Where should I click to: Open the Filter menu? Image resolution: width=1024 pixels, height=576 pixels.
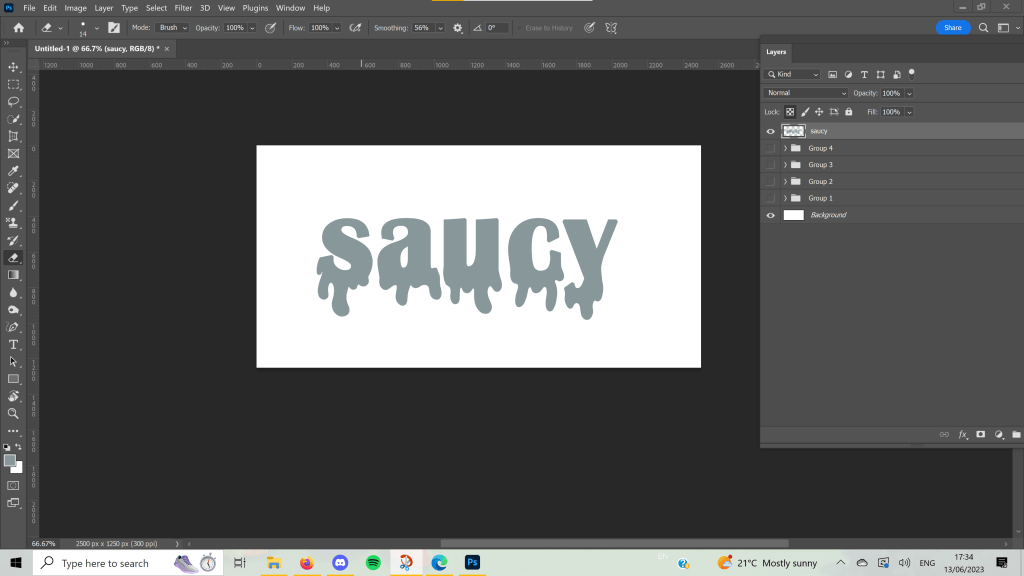point(183,8)
